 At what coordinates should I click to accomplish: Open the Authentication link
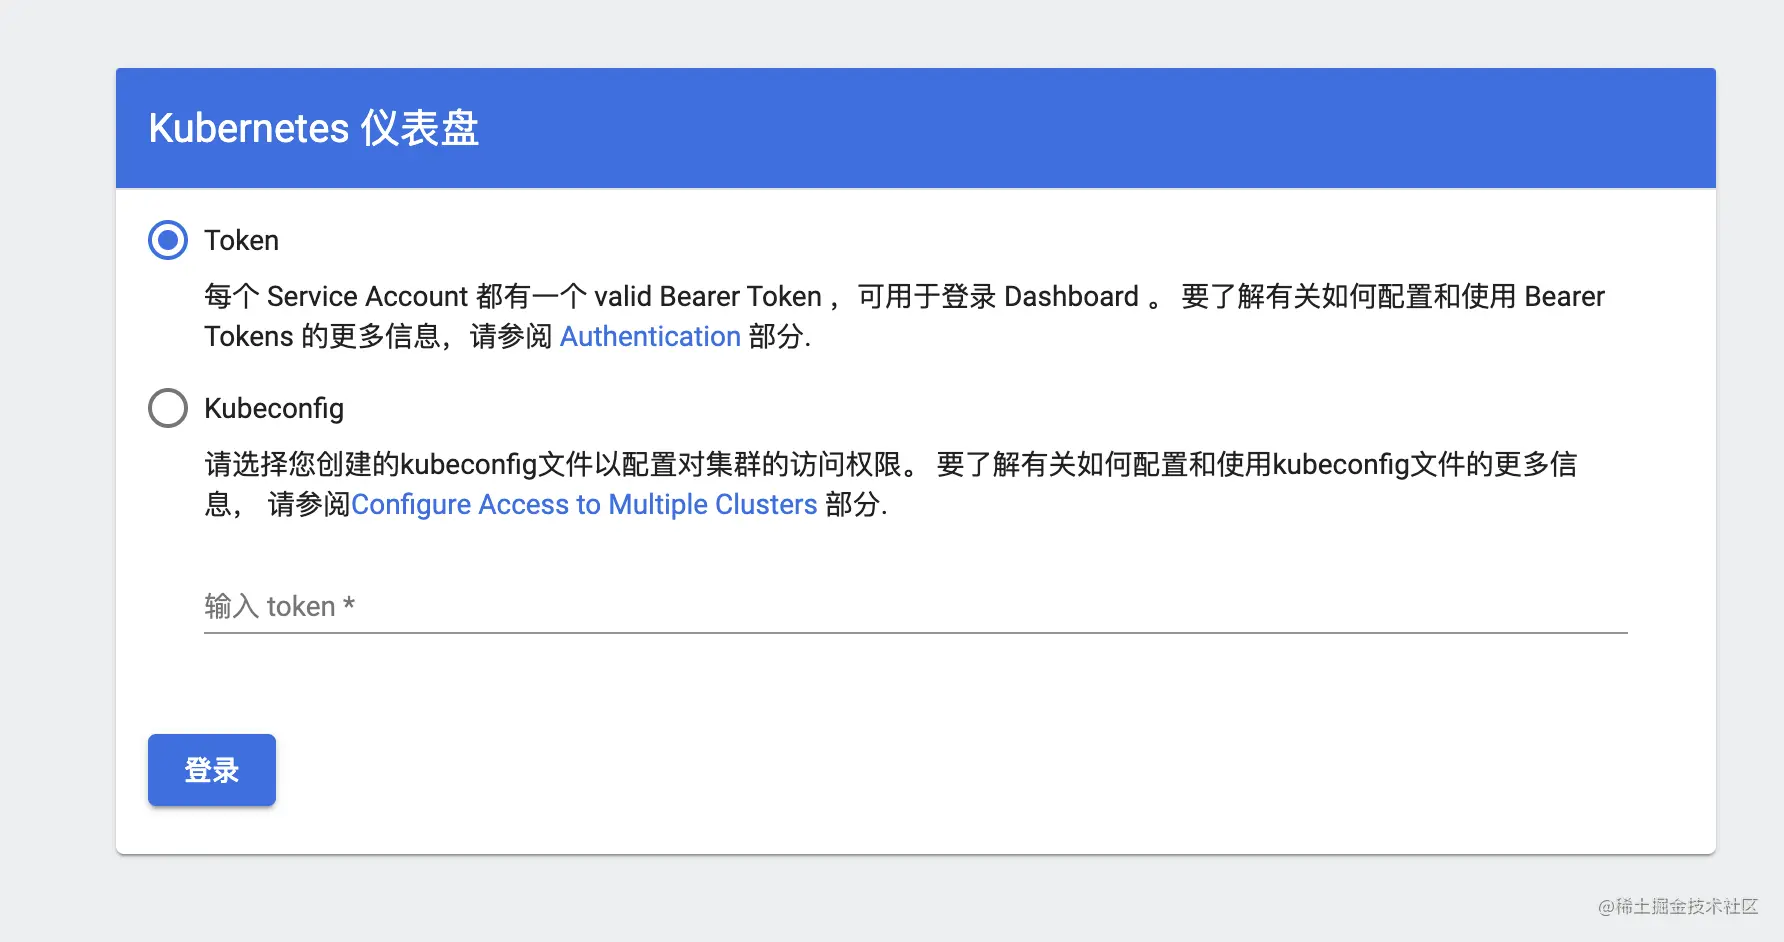(x=650, y=336)
